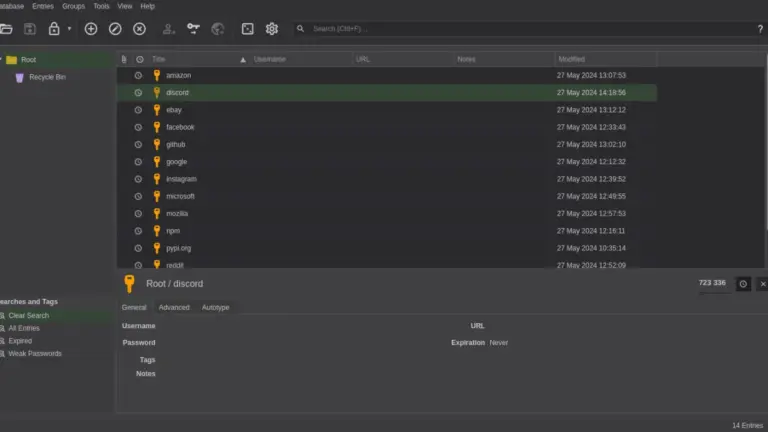Viewport: 768px width, 432px height.
Task: Click the large key icon in preview panel
Action: click(x=129, y=284)
